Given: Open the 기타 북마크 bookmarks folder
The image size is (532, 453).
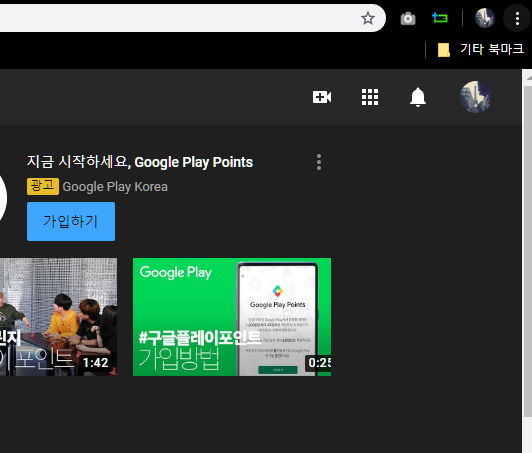Looking at the screenshot, I should [x=480, y=50].
